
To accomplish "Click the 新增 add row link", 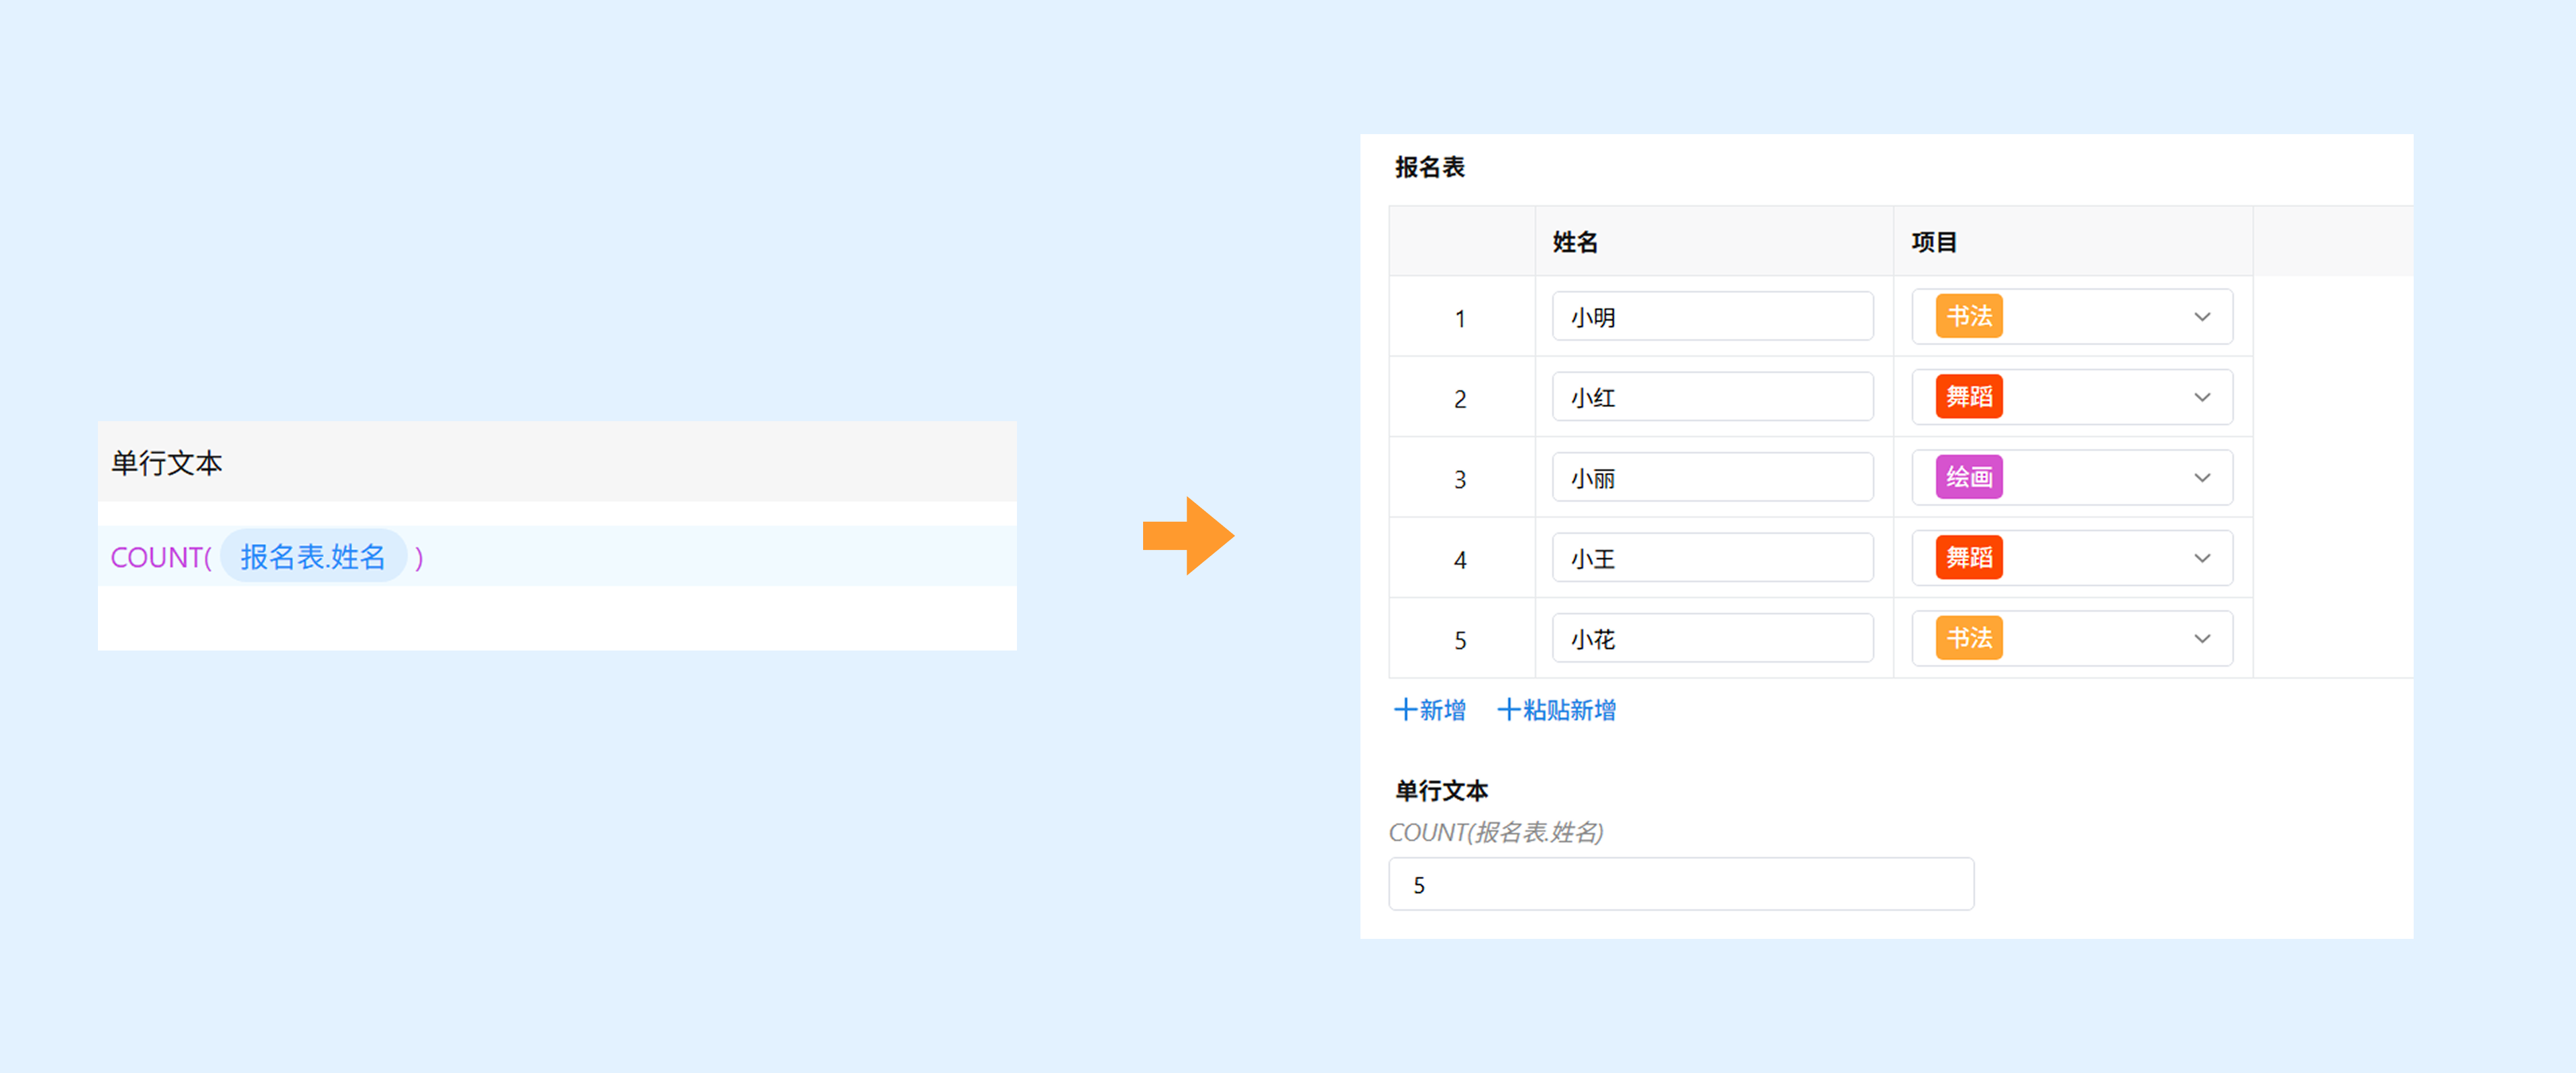I will [x=1430, y=710].
